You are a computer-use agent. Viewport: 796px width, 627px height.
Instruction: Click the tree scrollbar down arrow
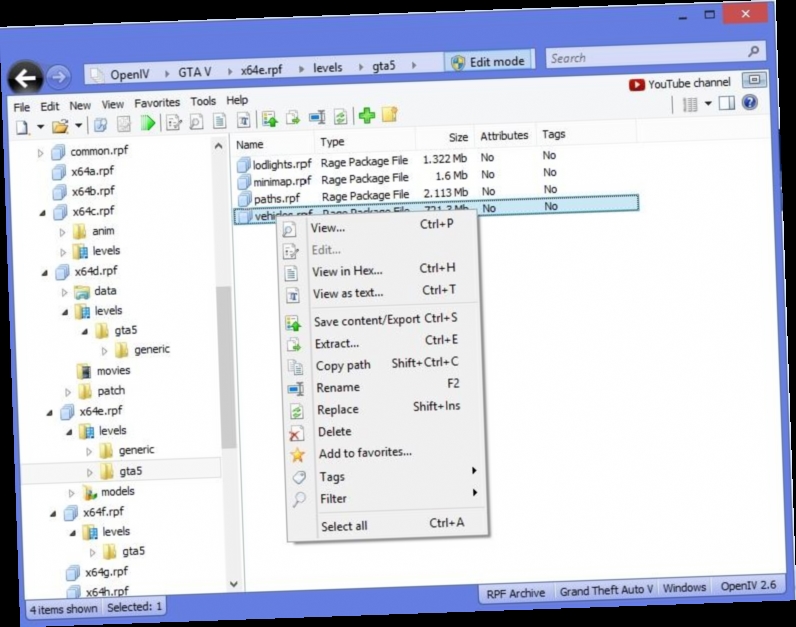[x=234, y=584]
